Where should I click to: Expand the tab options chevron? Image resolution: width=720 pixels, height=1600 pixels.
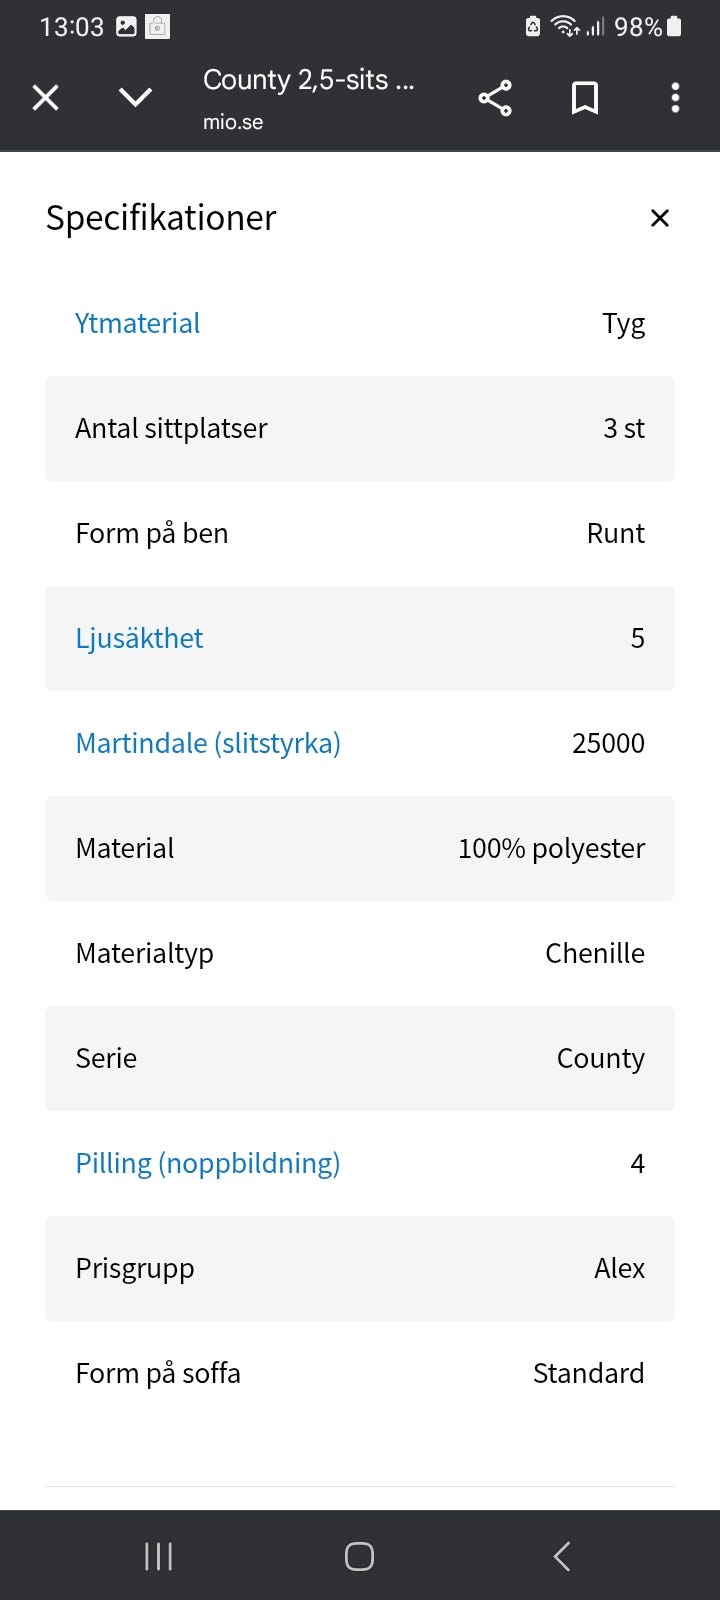tap(135, 97)
